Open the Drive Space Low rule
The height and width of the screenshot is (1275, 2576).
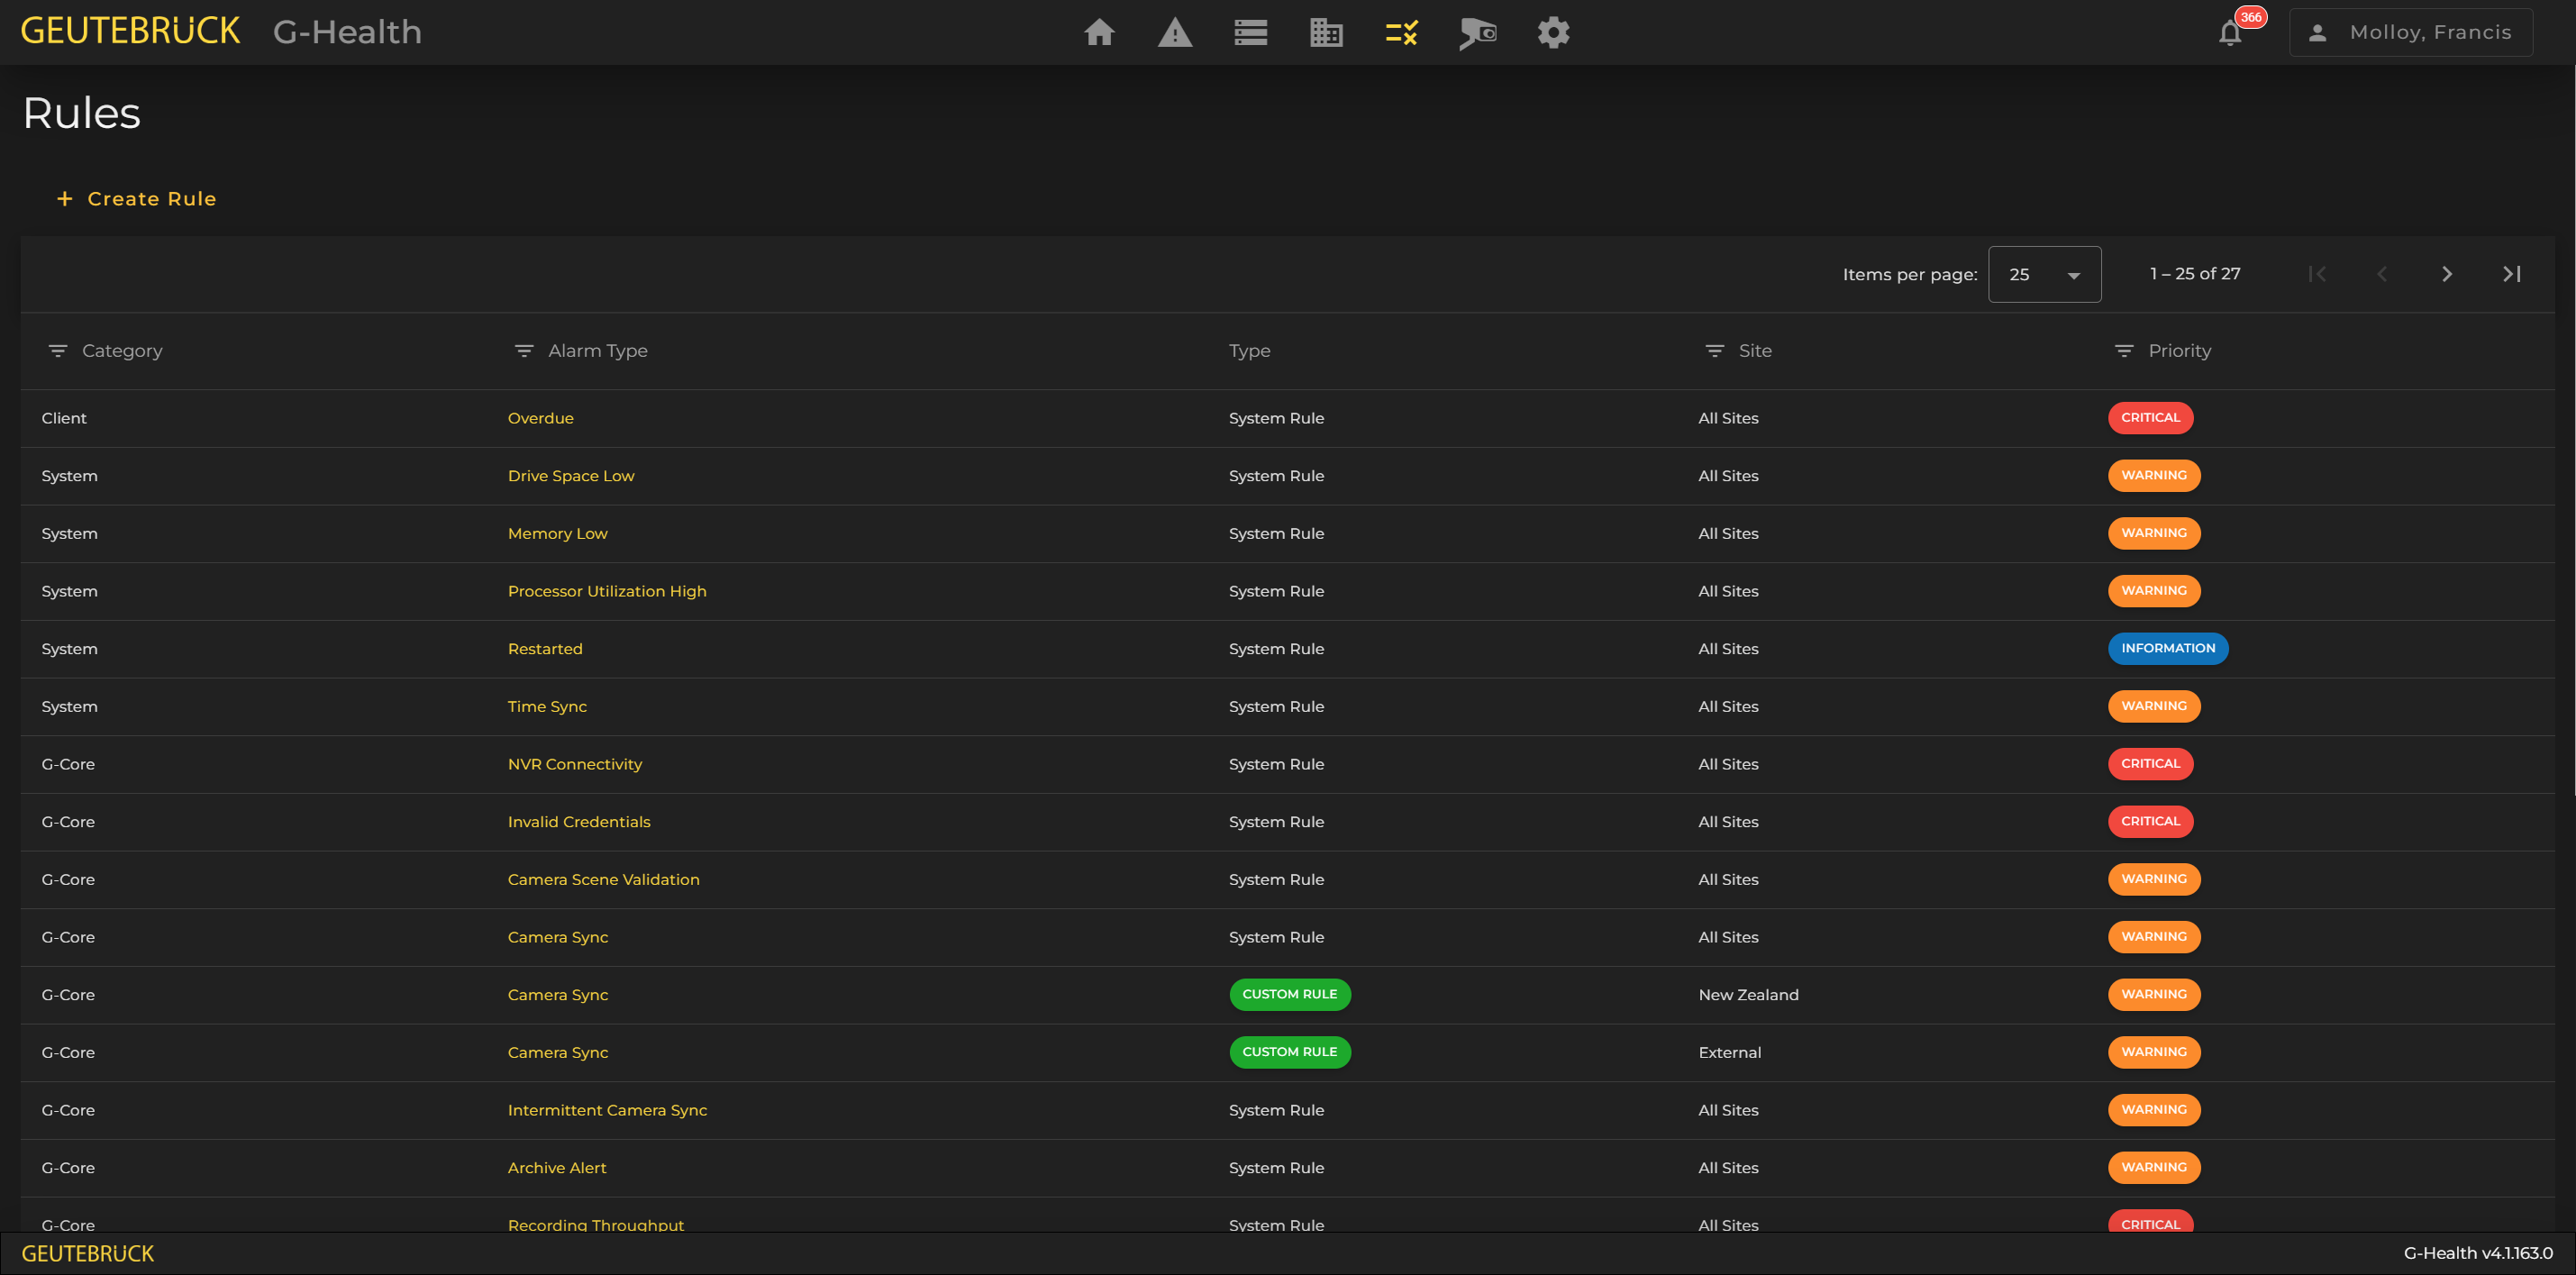coord(570,476)
